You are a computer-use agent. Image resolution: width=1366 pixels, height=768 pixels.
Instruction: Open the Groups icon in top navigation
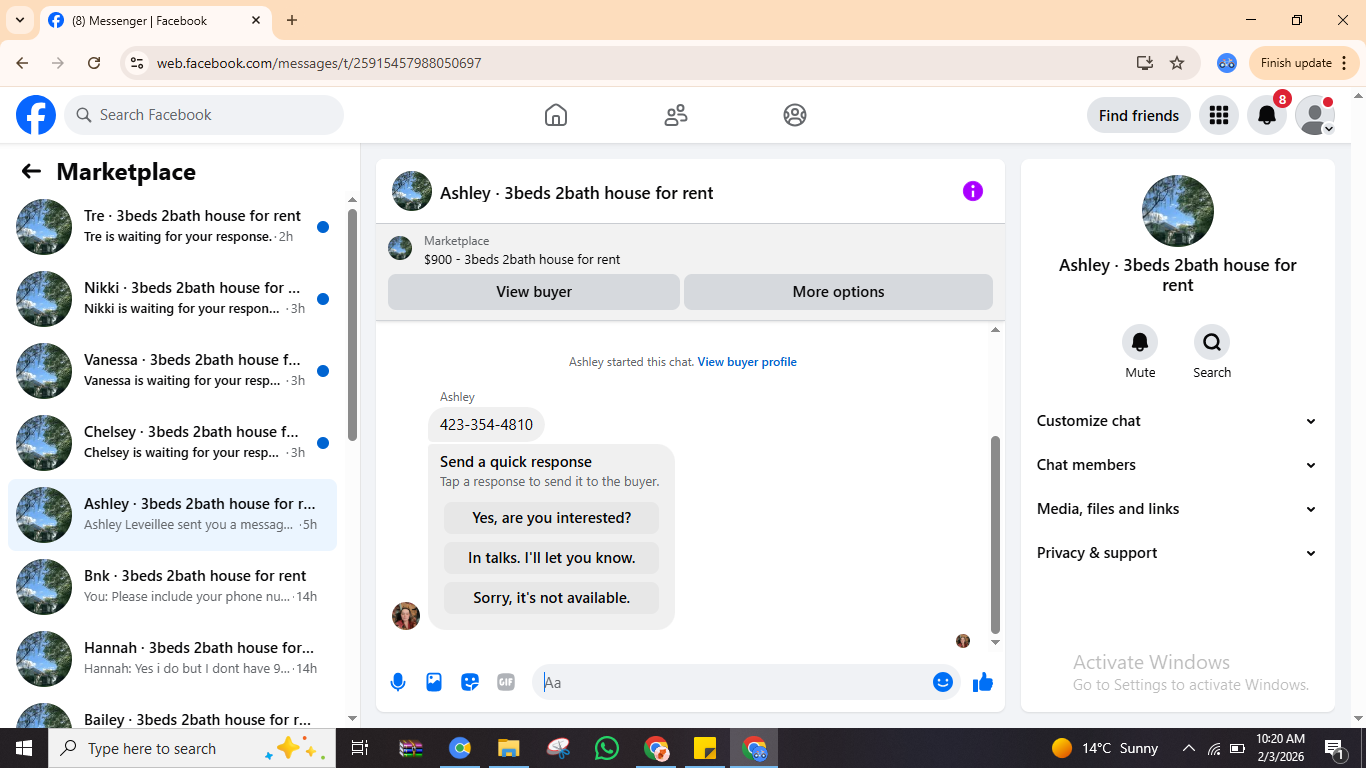click(x=795, y=115)
